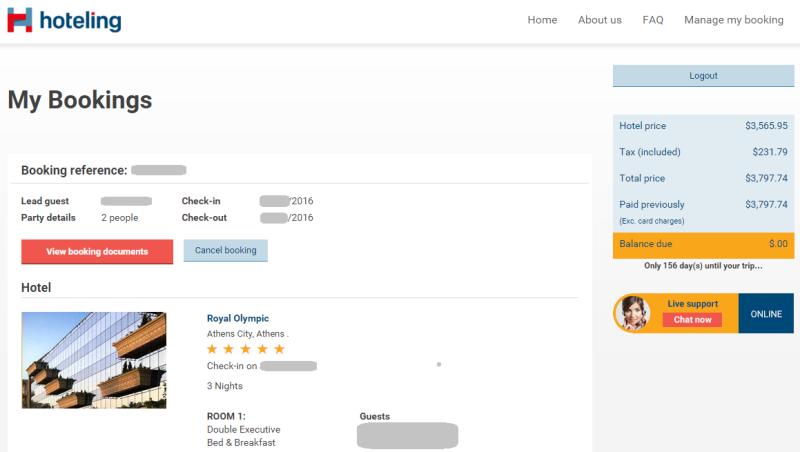Screen dimensions: 800x452
Task: Open the Royal Olympic hotel photo
Action: [x=94, y=360]
